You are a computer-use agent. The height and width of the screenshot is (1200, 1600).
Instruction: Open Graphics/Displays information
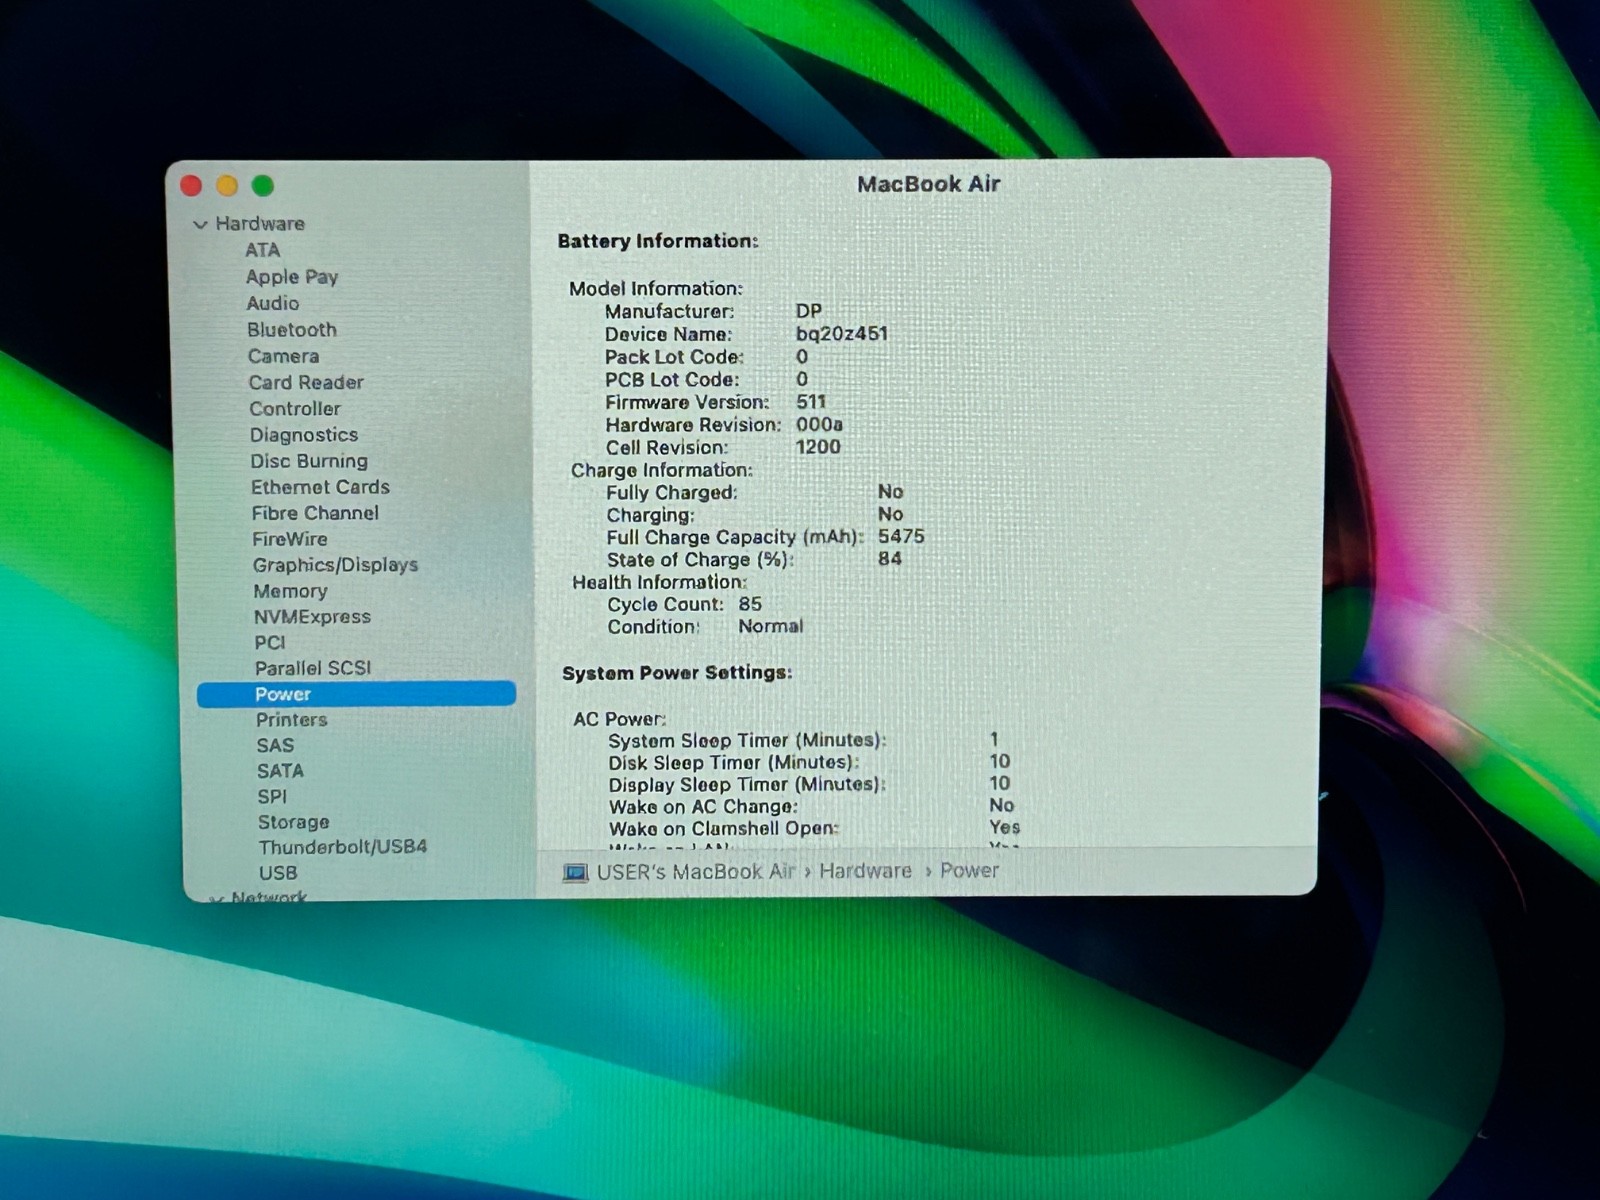(335, 565)
